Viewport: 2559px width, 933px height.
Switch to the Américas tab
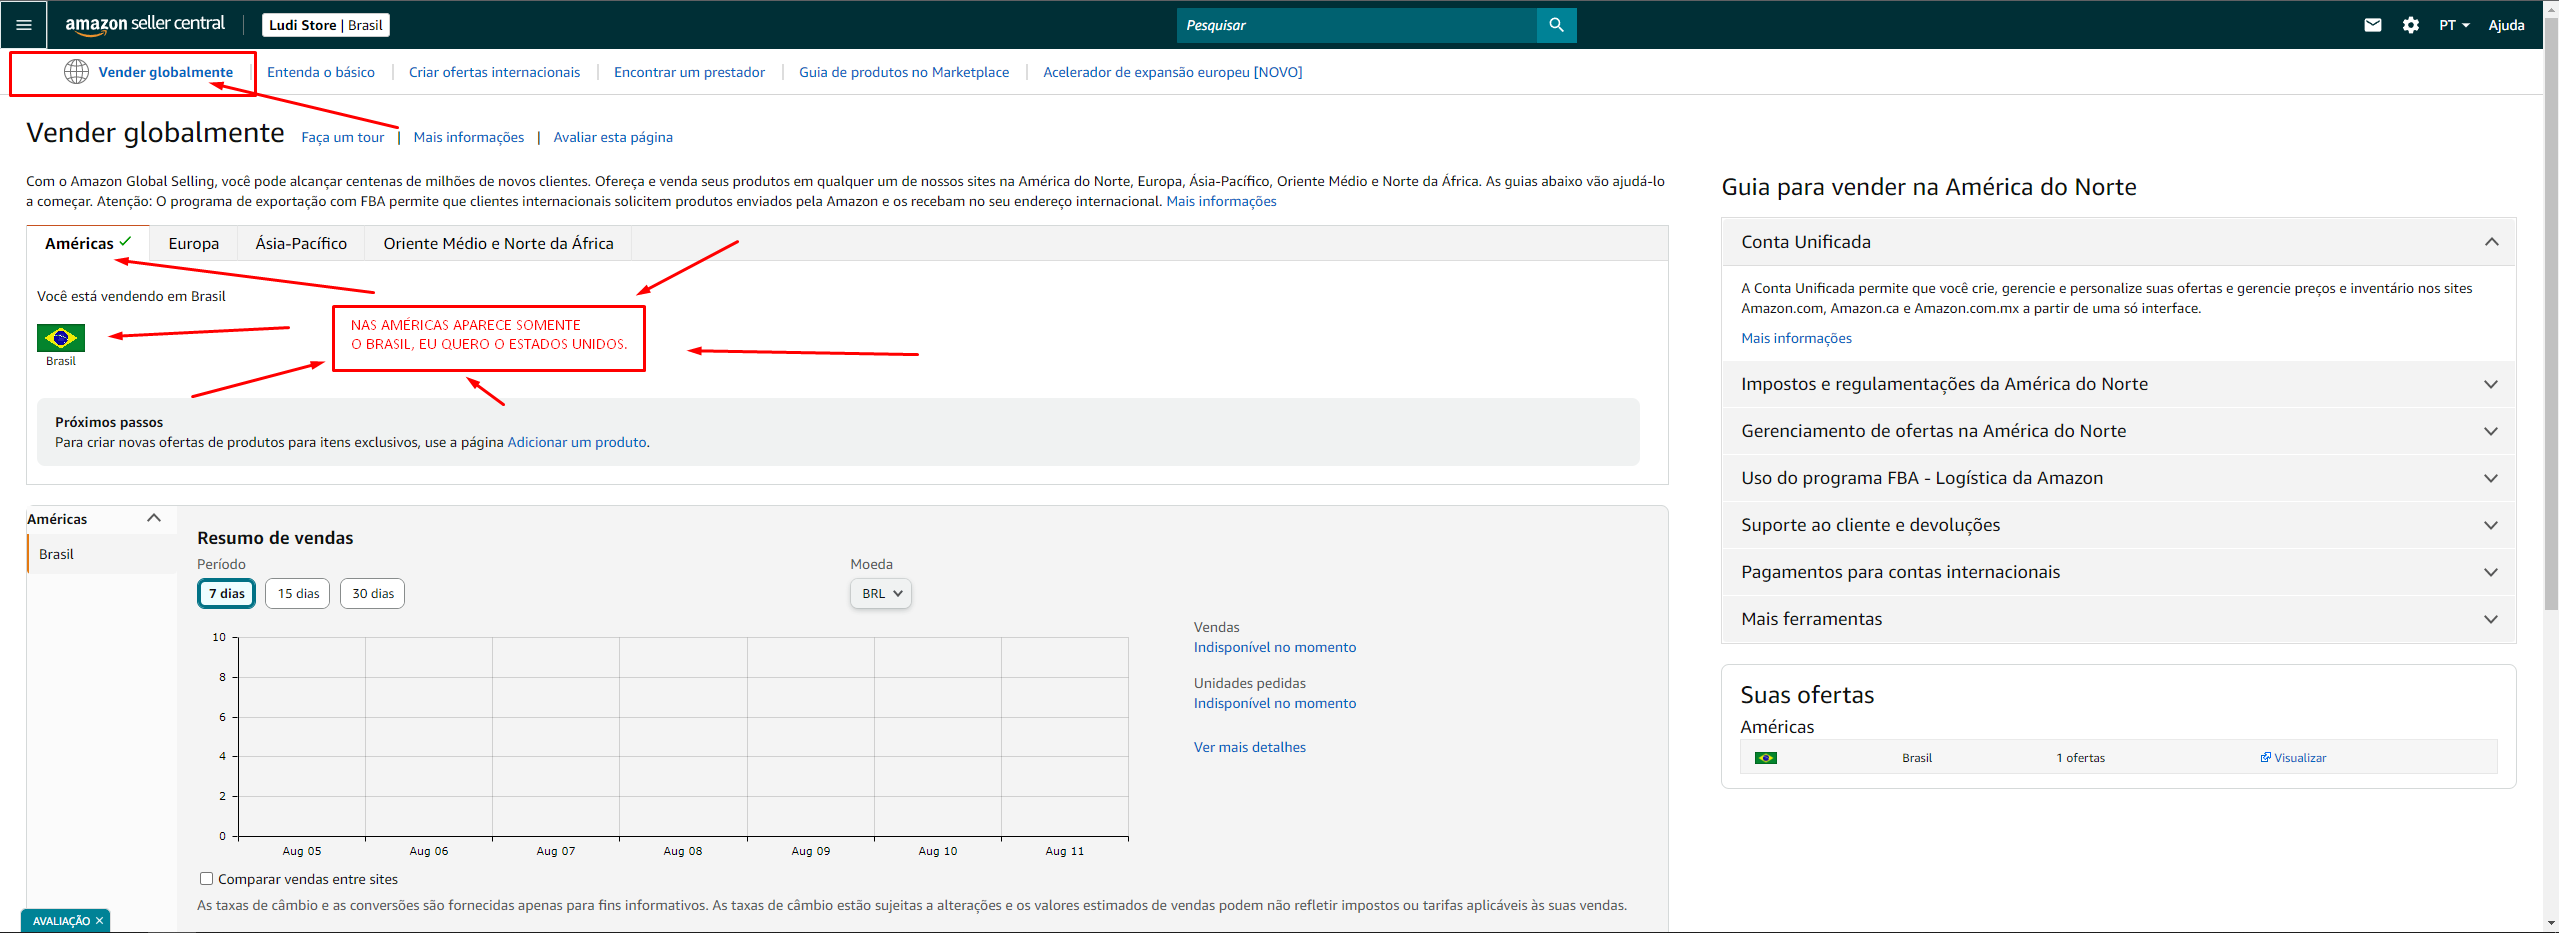tap(88, 243)
